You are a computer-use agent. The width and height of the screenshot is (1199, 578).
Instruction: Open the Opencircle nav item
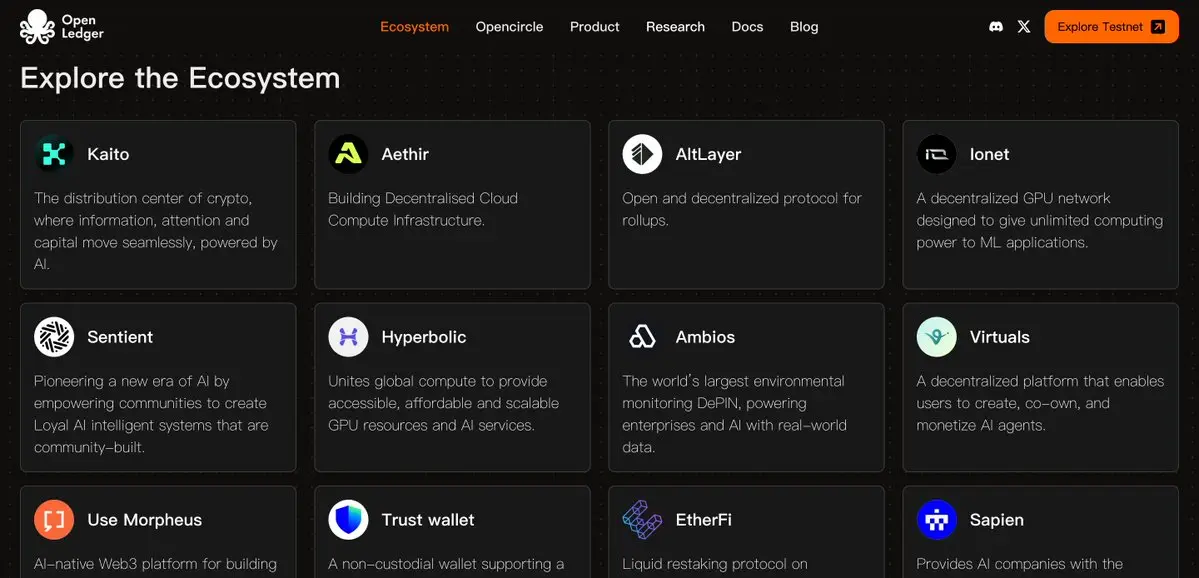(509, 27)
